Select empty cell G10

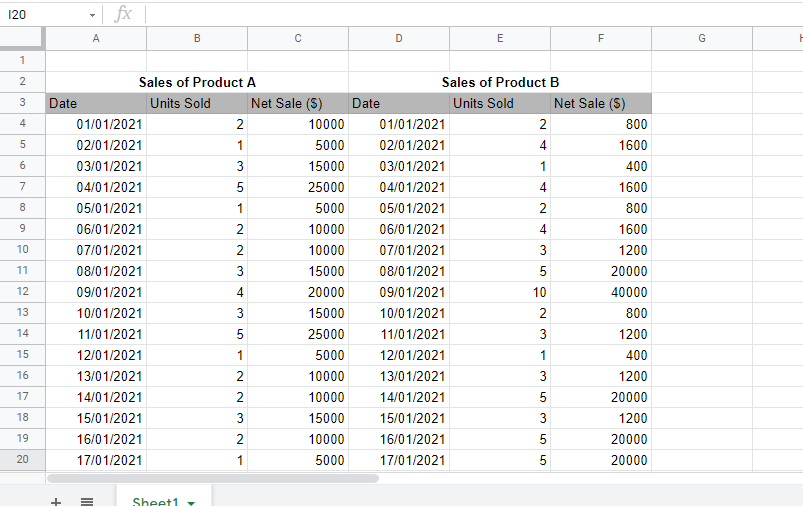click(702, 250)
